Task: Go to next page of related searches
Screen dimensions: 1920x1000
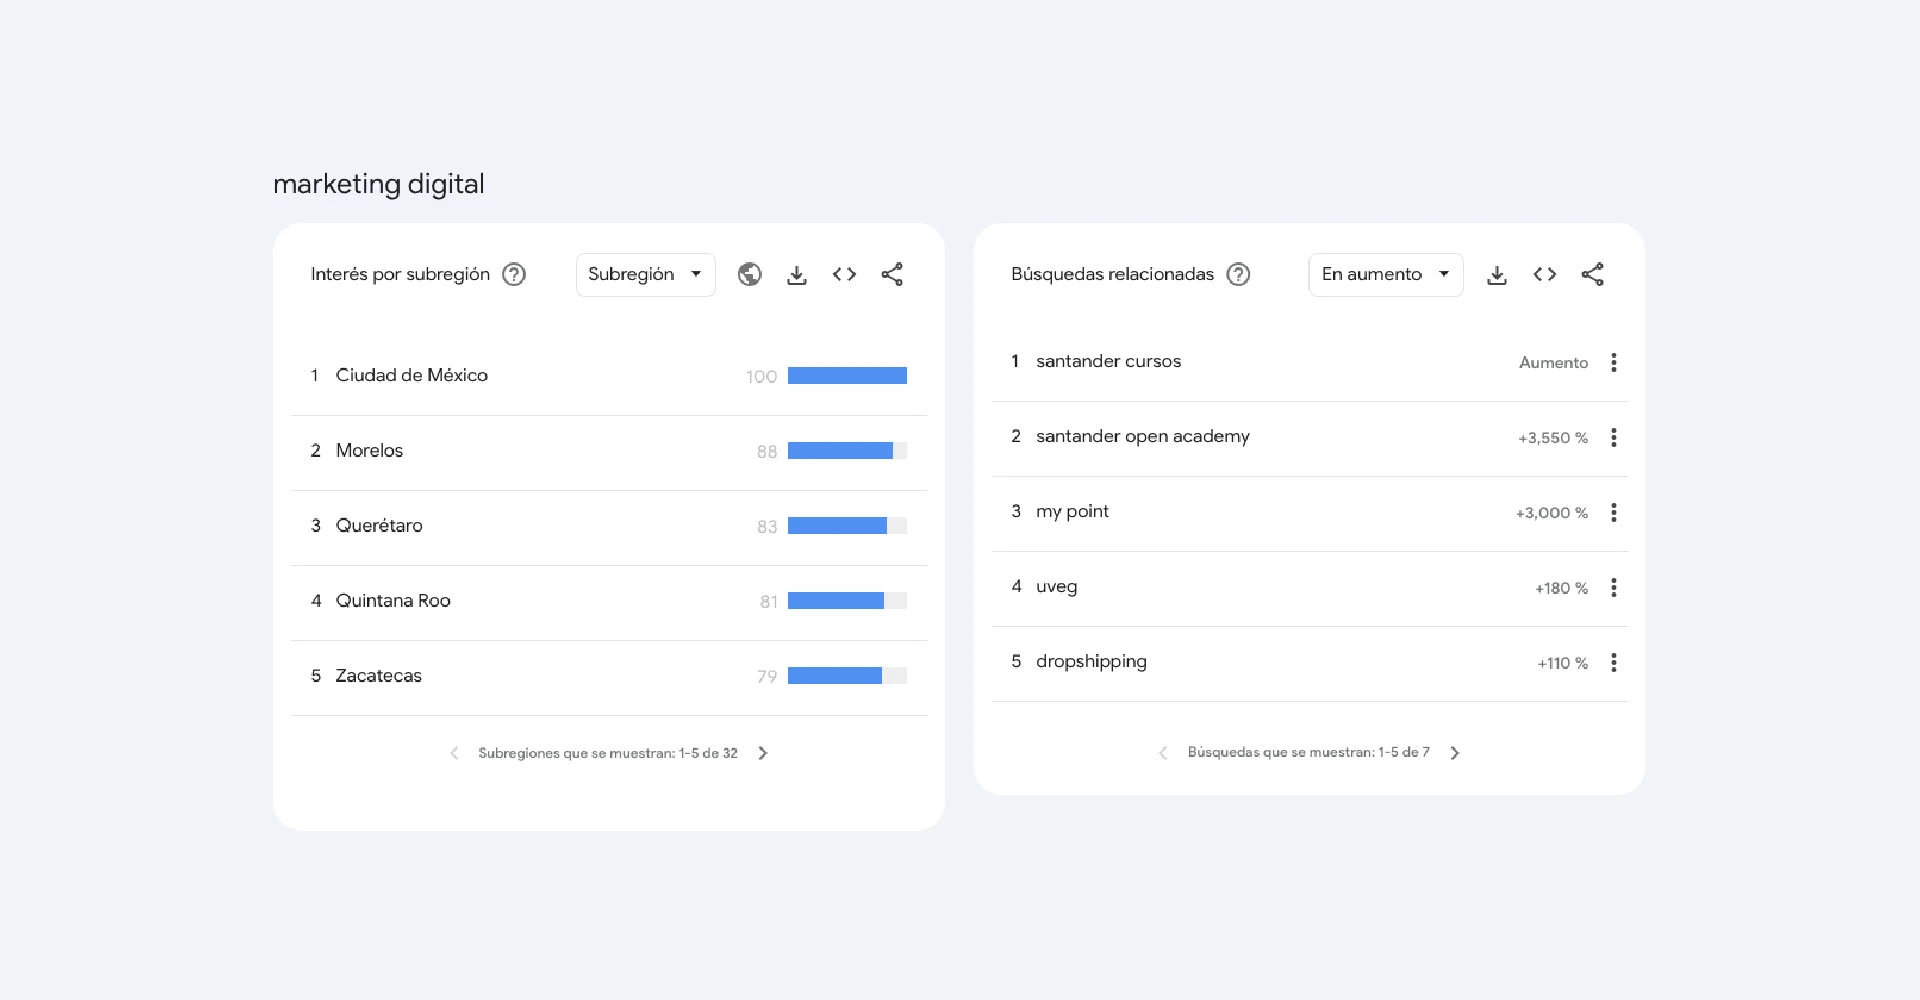Action: (1455, 752)
